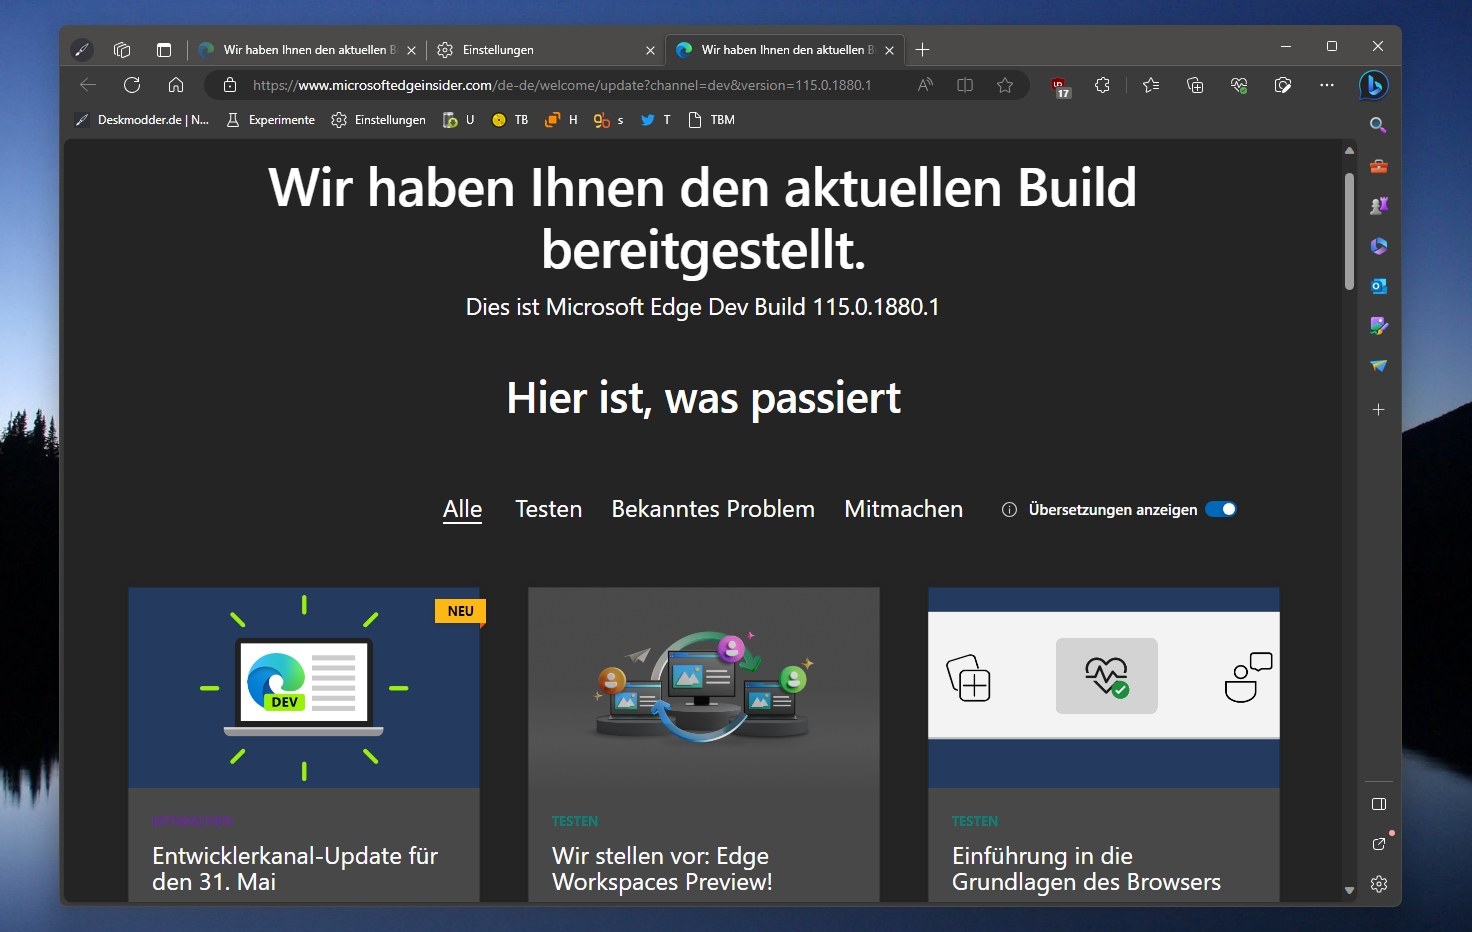This screenshot has height=932, width=1472.
Task: Select the Testen filter tab
Action: click(548, 509)
